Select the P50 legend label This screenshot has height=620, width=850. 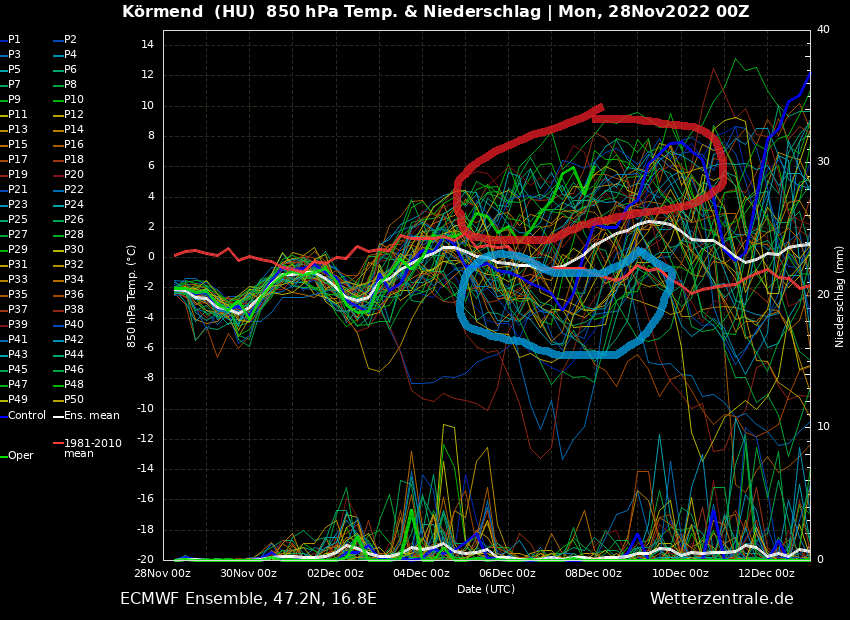[74, 400]
